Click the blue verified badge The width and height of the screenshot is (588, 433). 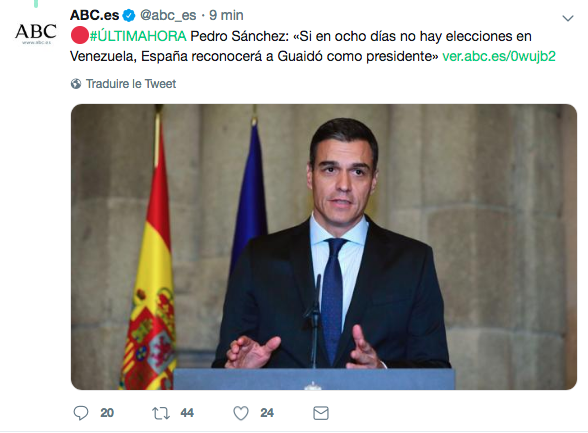pos(129,15)
